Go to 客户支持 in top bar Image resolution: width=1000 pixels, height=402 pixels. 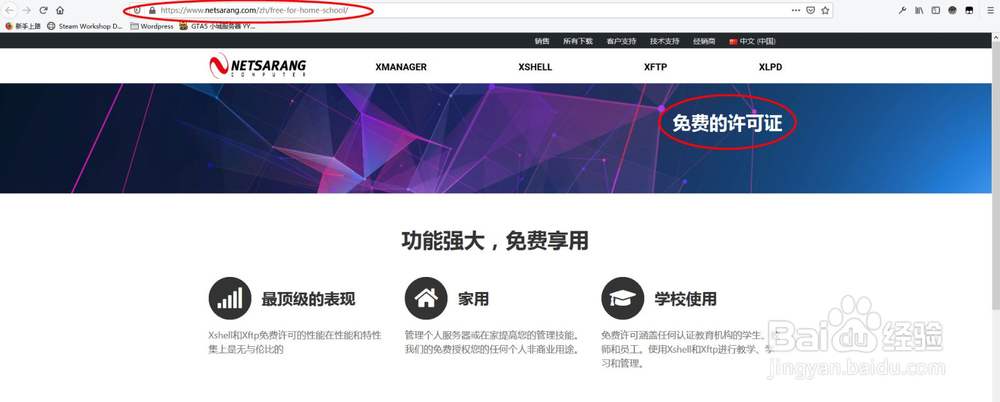pyautogui.click(x=621, y=41)
